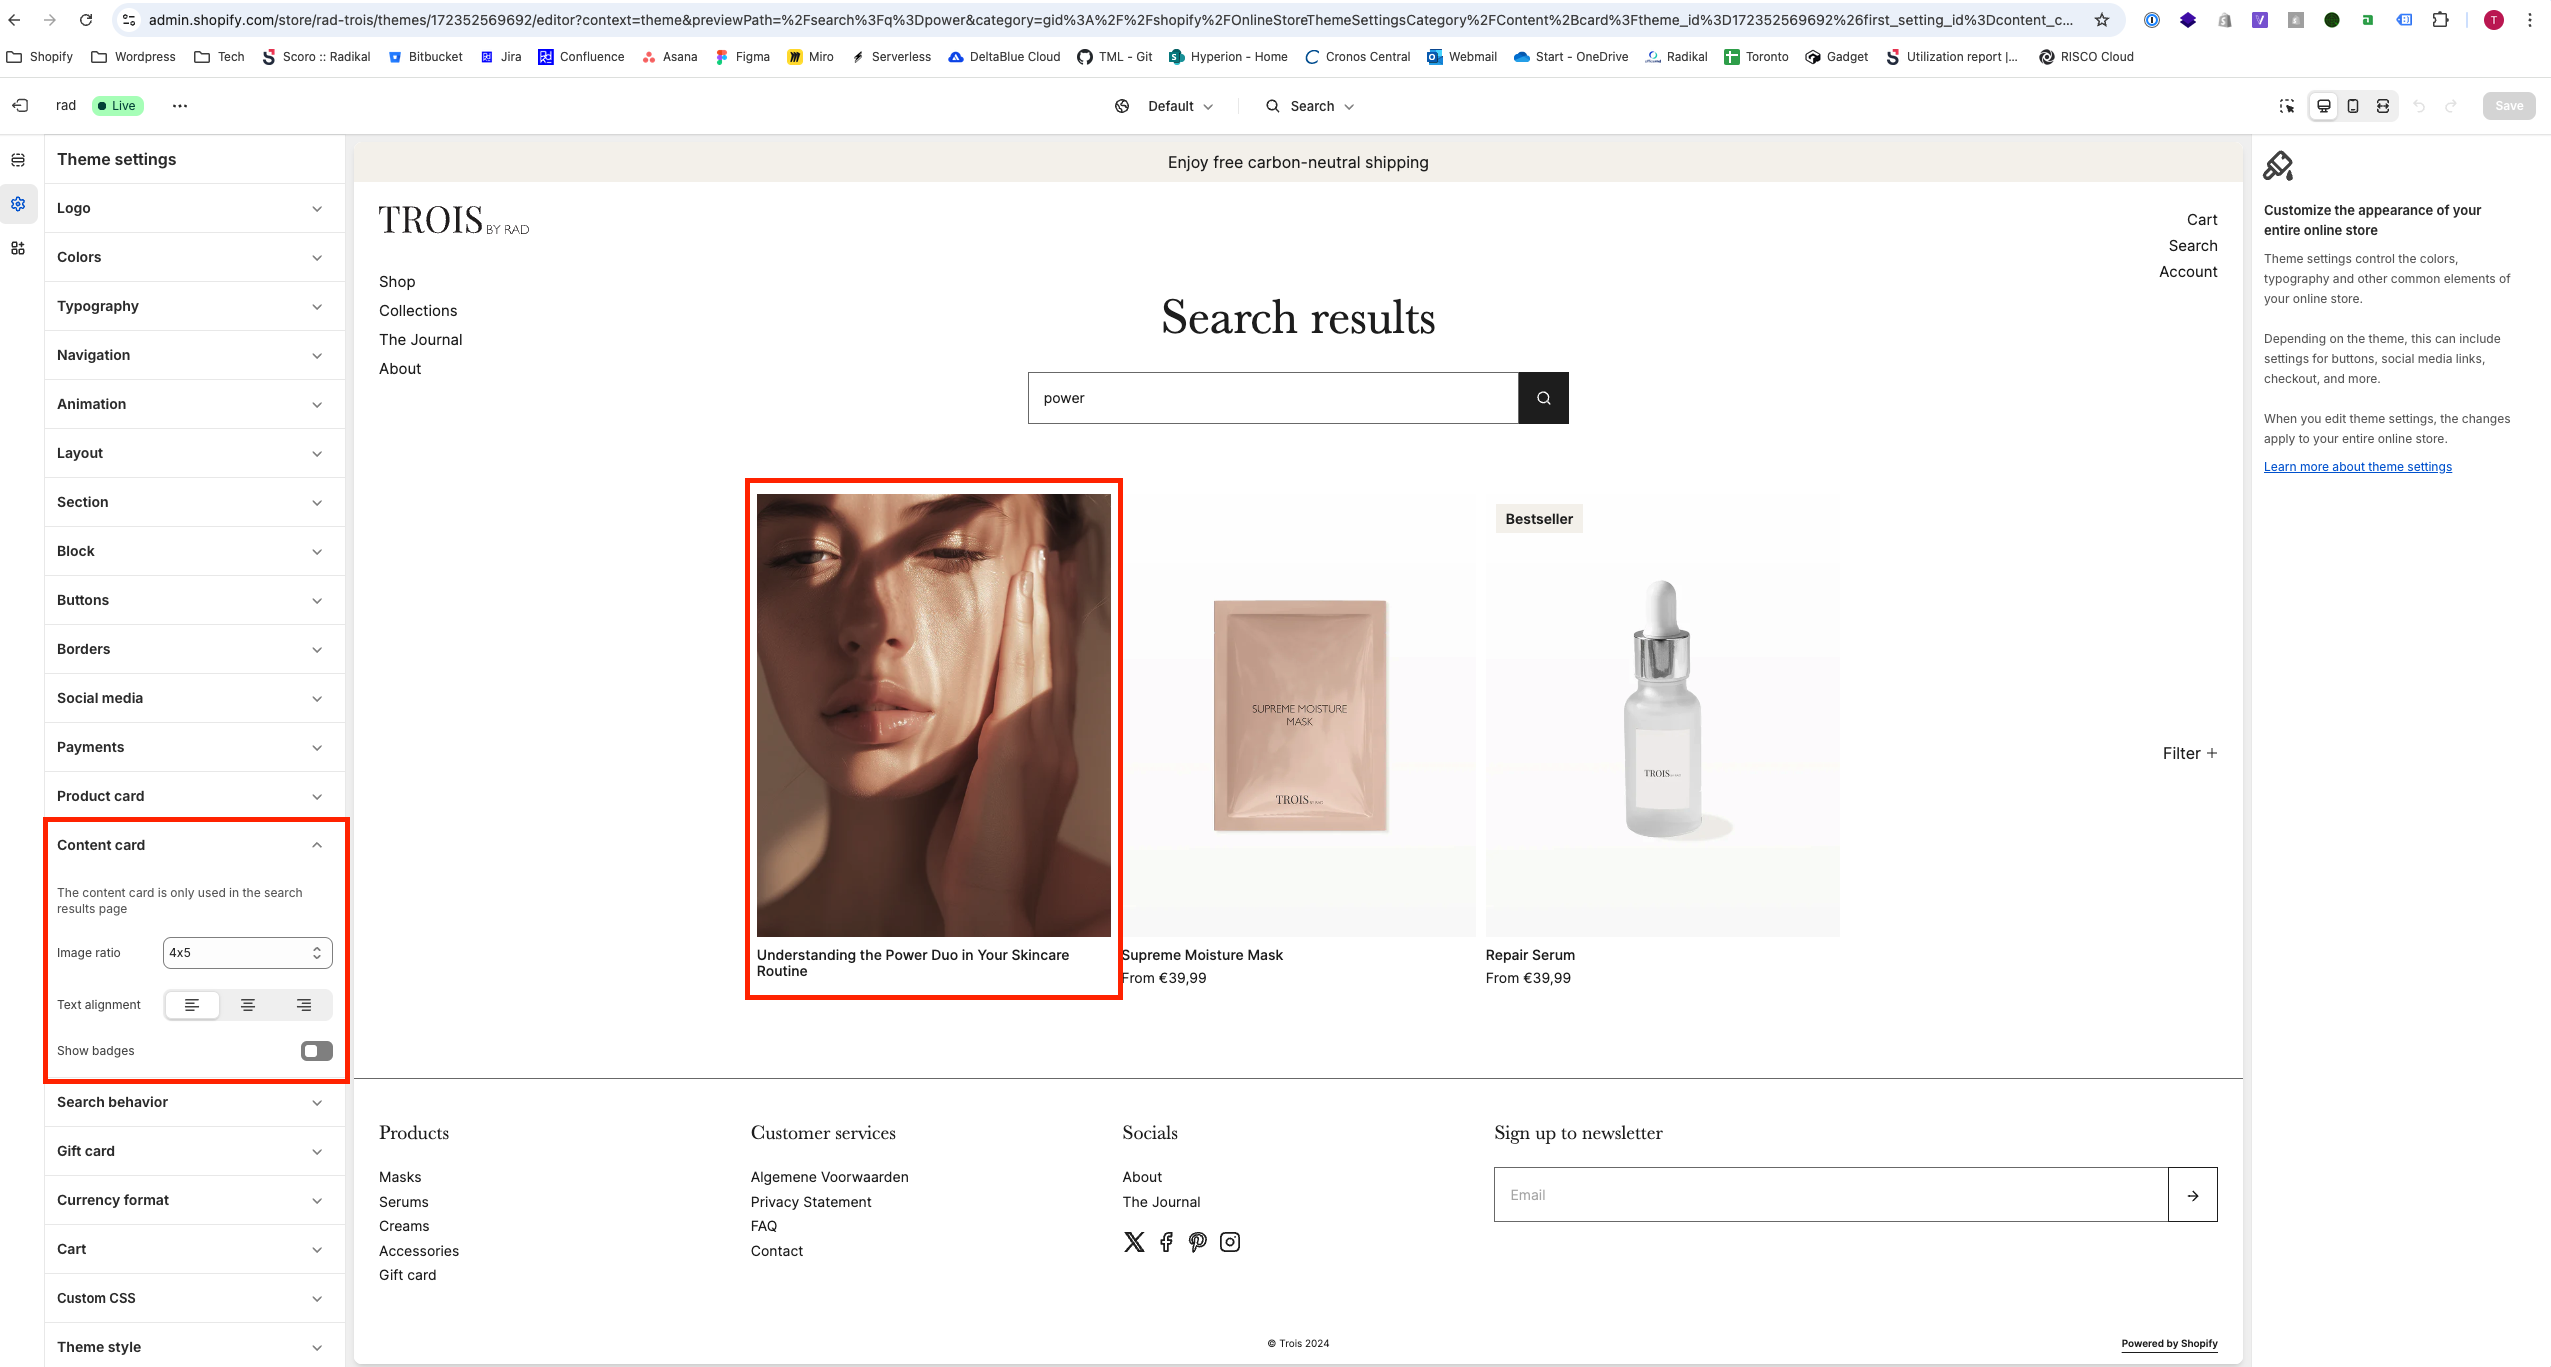Open the Jira bookmark

[x=501, y=57]
